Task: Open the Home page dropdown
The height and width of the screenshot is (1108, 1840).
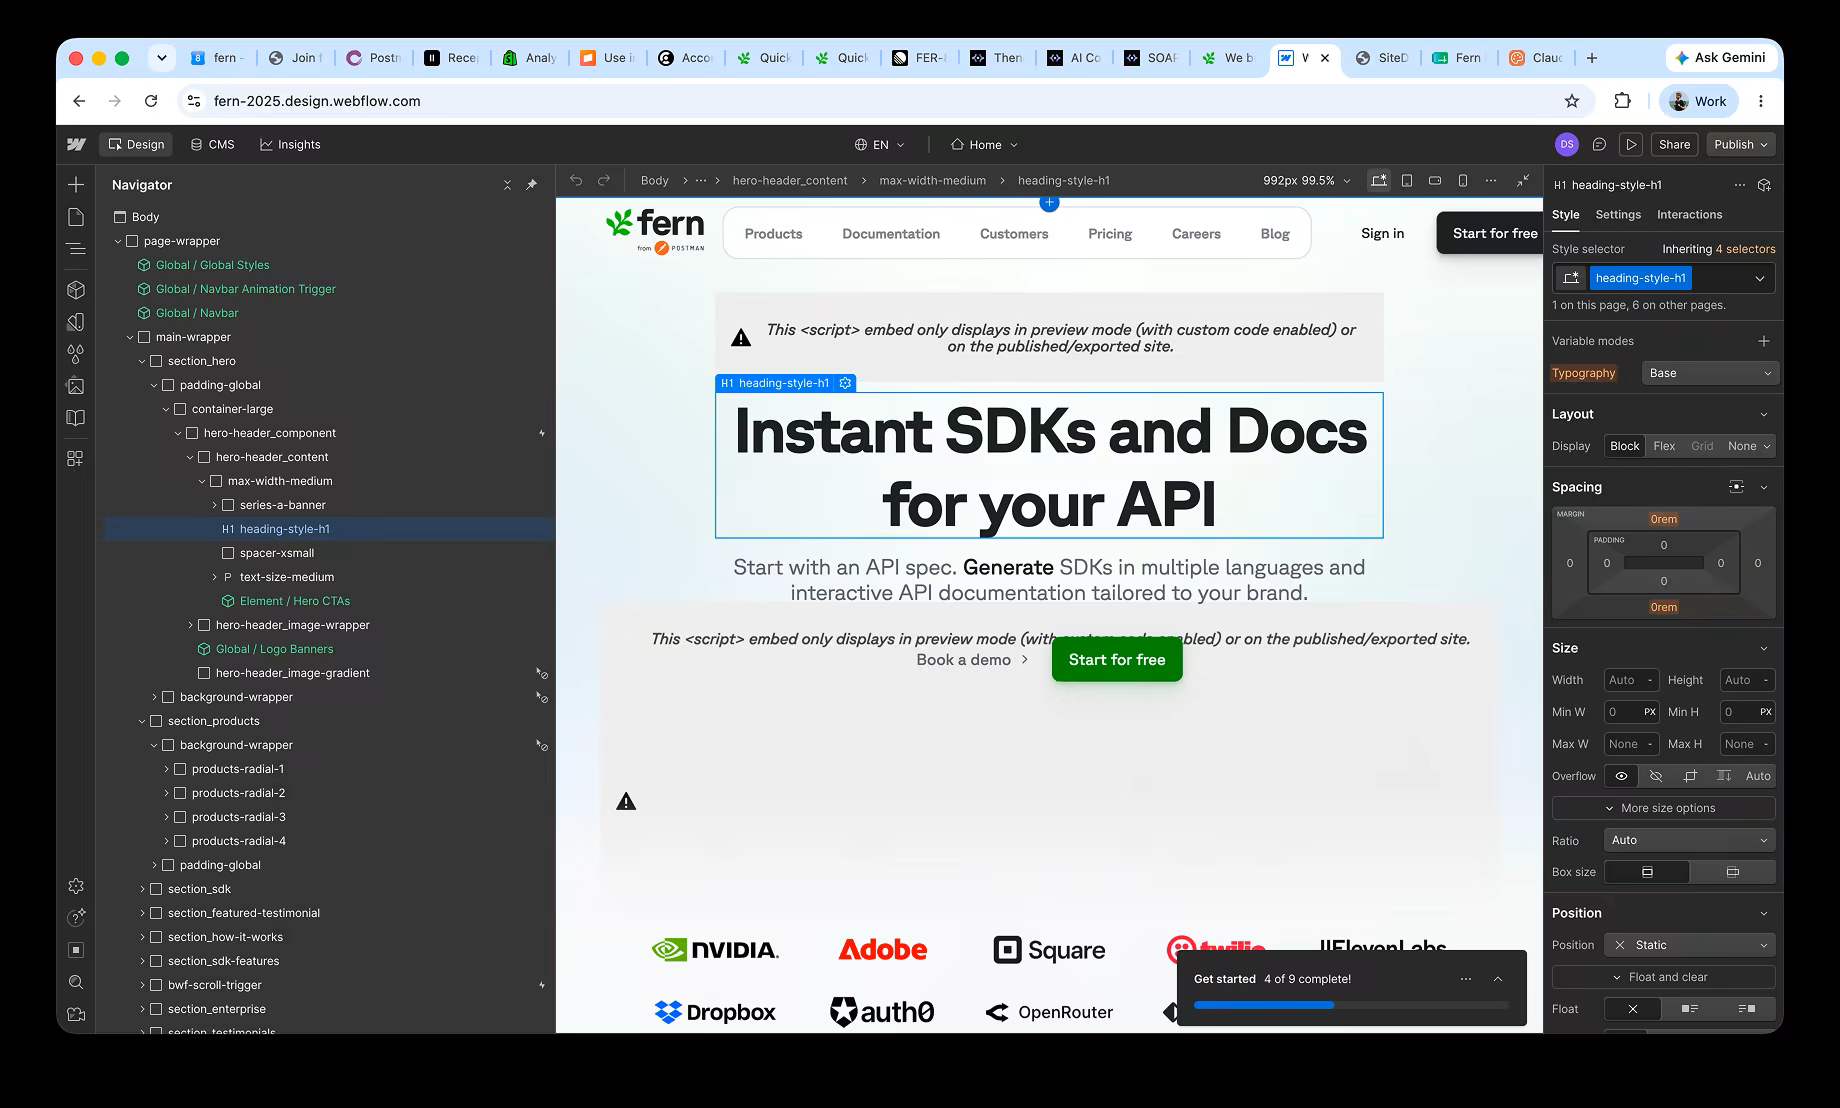Action: pos(984,144)
